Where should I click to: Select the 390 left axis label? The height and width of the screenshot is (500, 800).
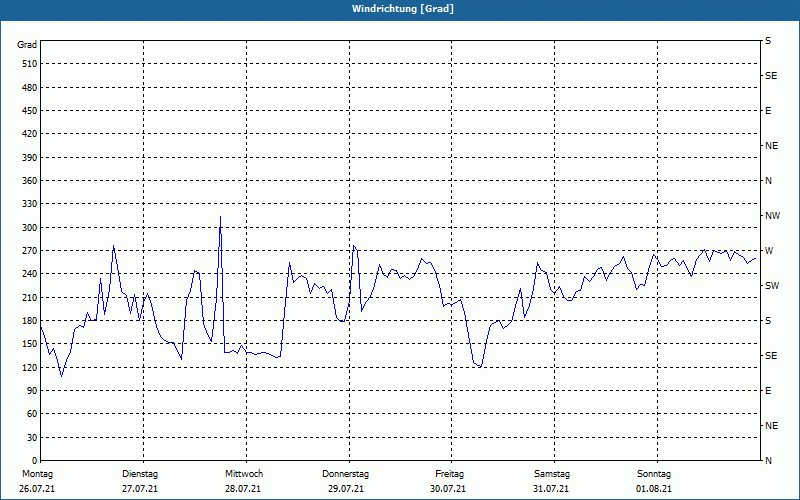(30, 157)
